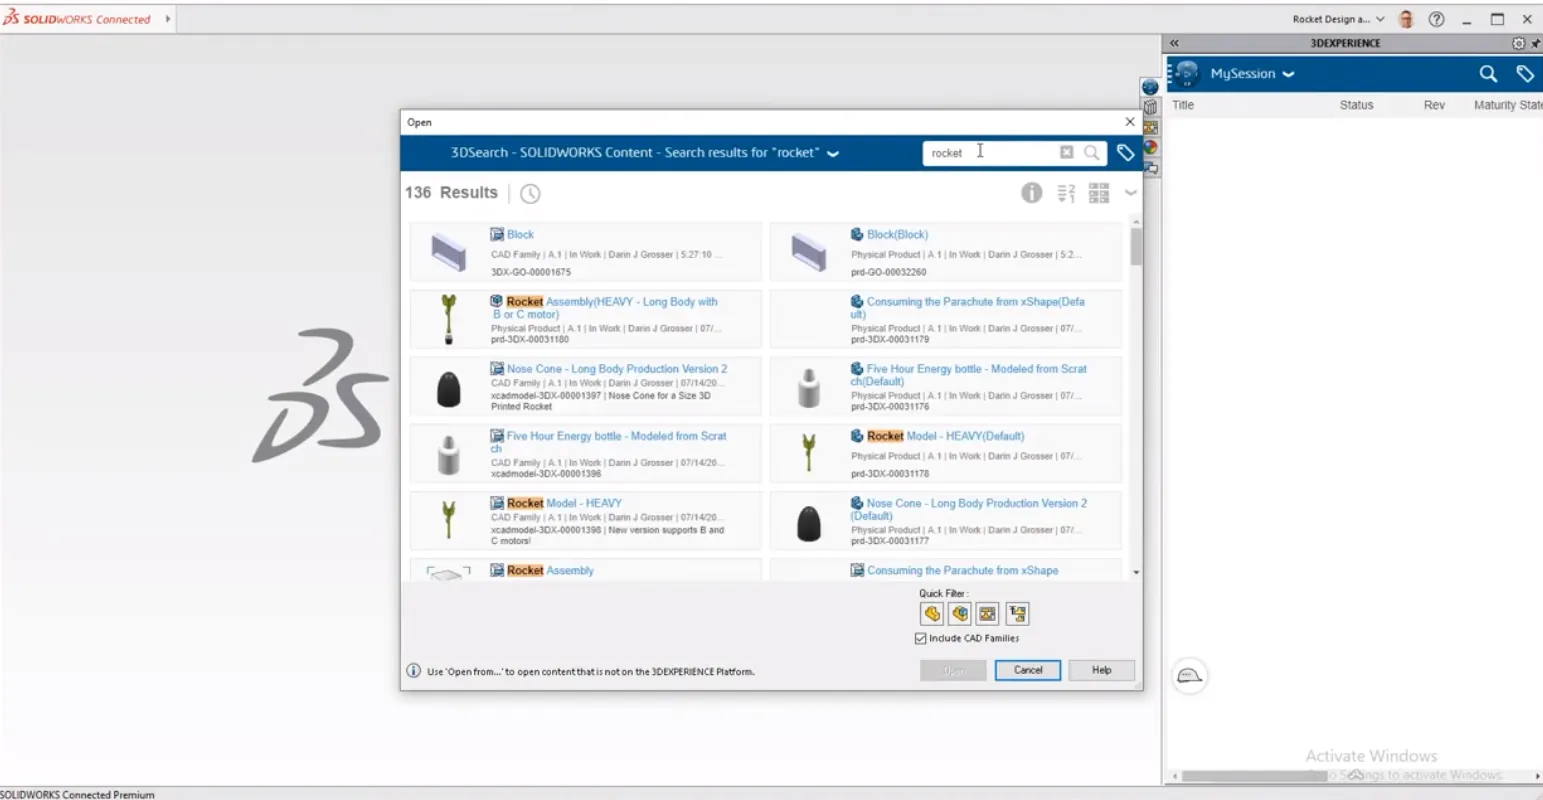Clear the rocket search text with the X
This screenshot has width=1543, height=800.
[1066, 153]
